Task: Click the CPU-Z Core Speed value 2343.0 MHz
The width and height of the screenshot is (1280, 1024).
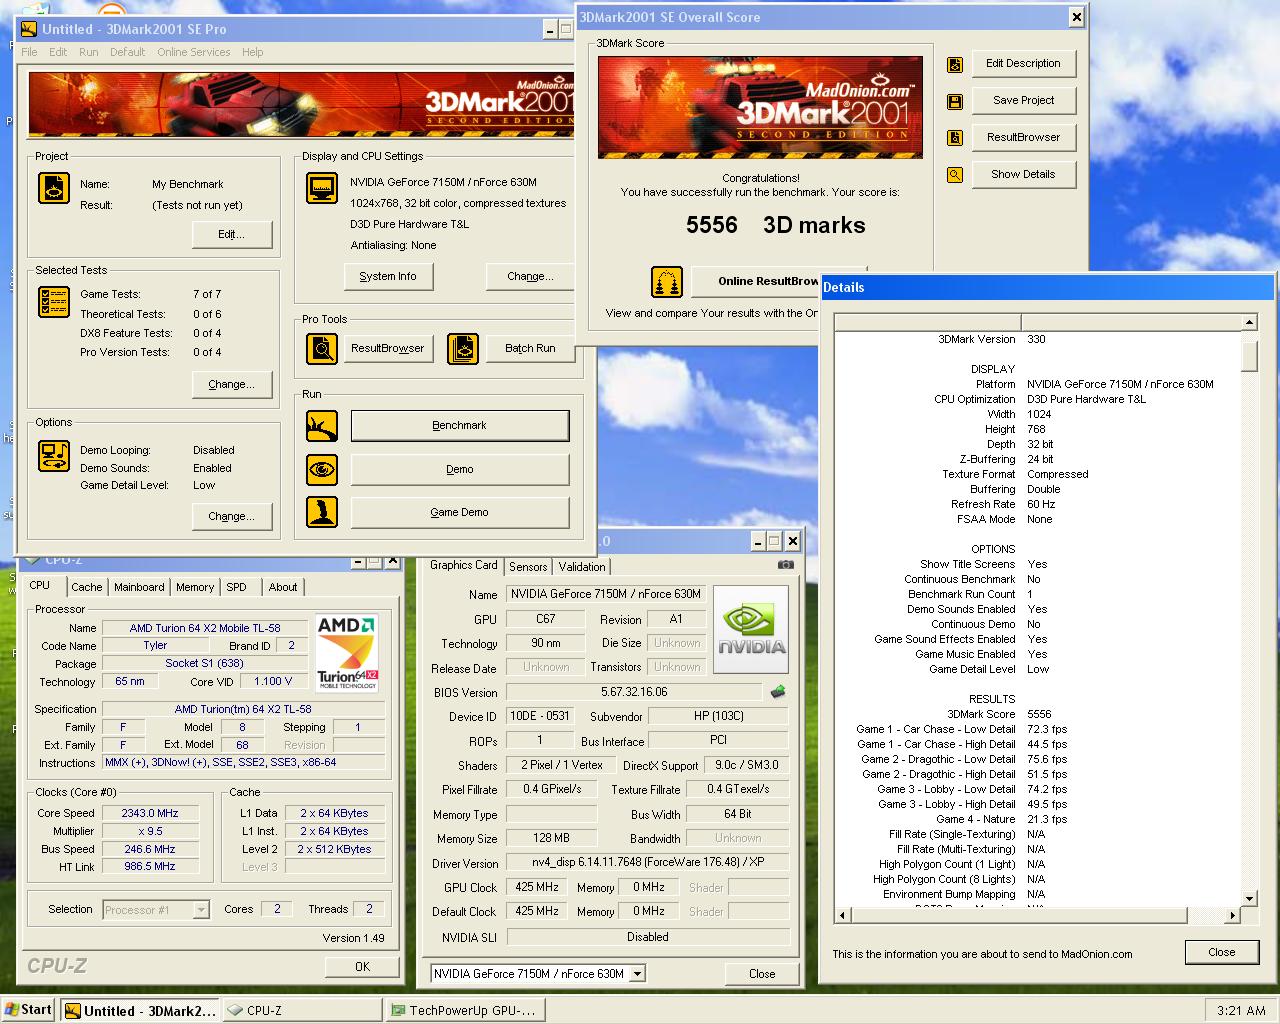Action: point(150,814)
